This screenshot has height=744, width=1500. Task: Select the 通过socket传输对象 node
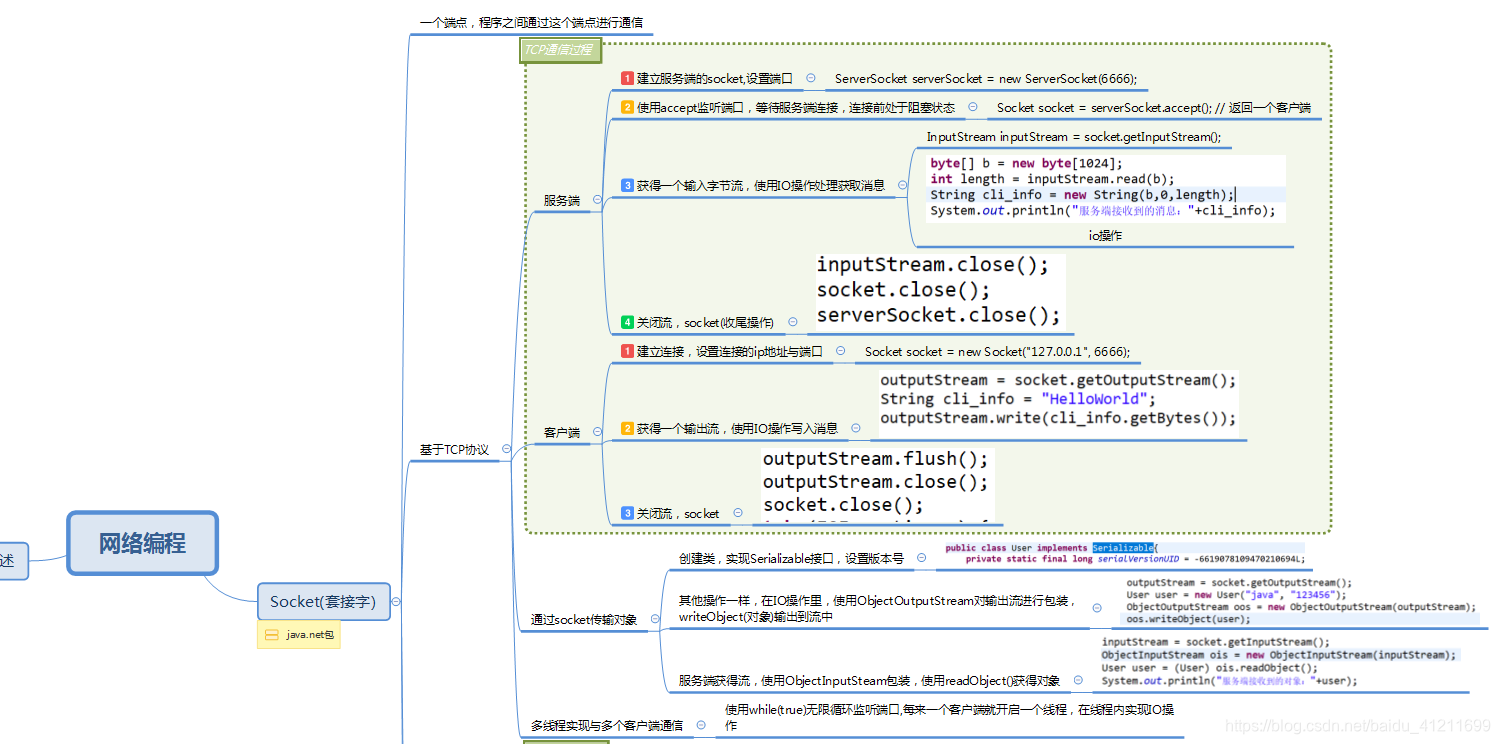point(583,620)
